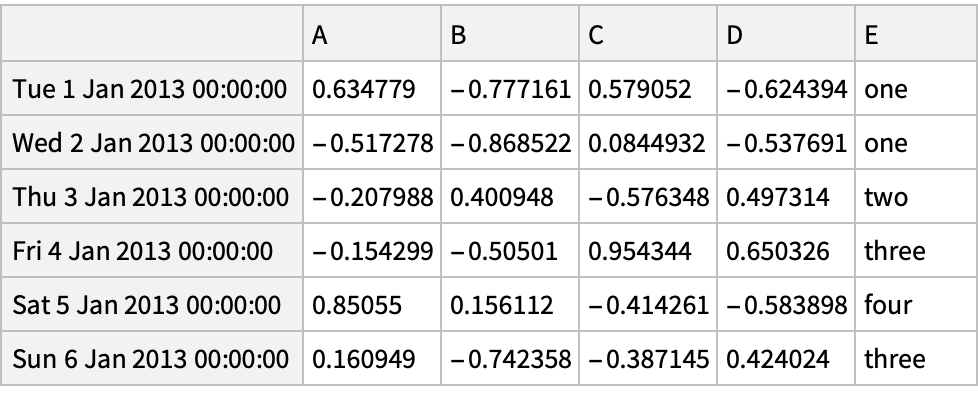The height and width of the screenshot is (420, 978).
Task: Click the cell containing −0.387145
Action: (648, 358)
